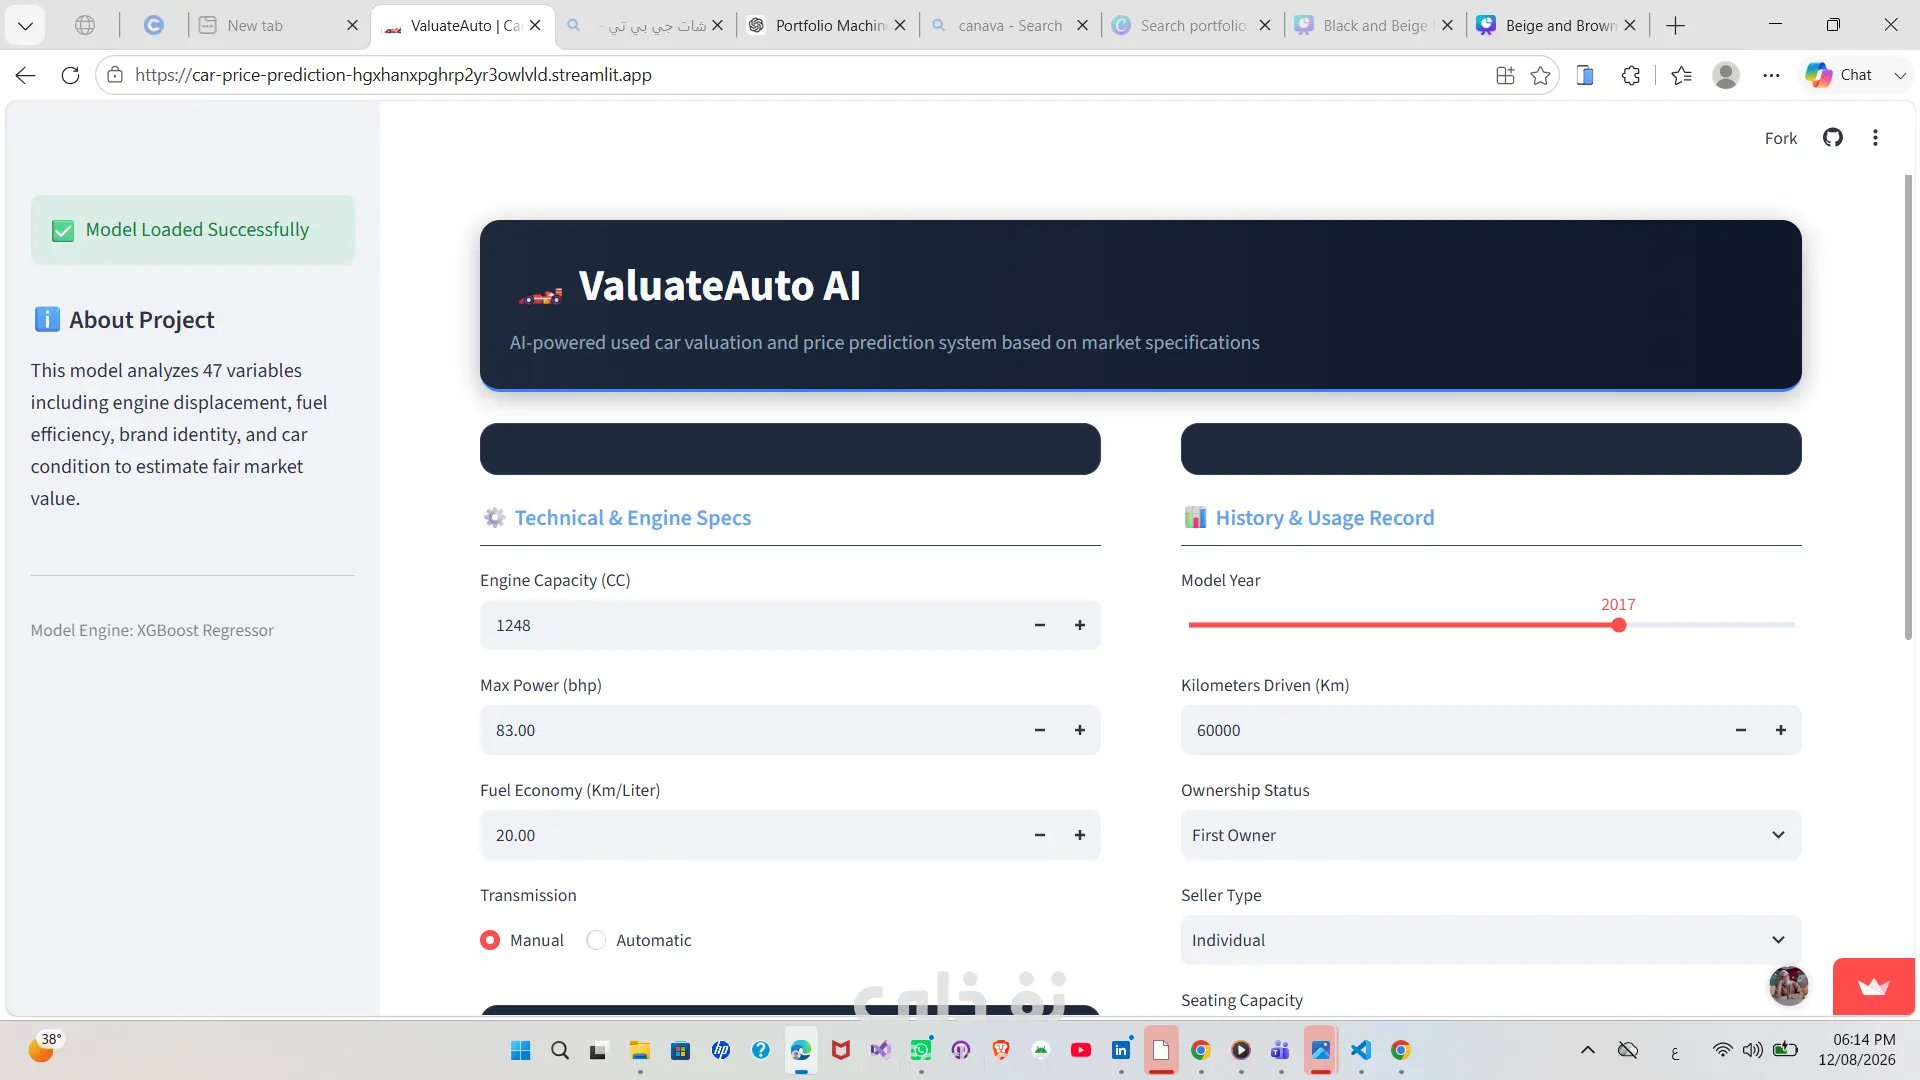This screenshot has width=1920, height=1080.
Task: Open the taskbar clock and date
Action: (x=1857, y=1050)
